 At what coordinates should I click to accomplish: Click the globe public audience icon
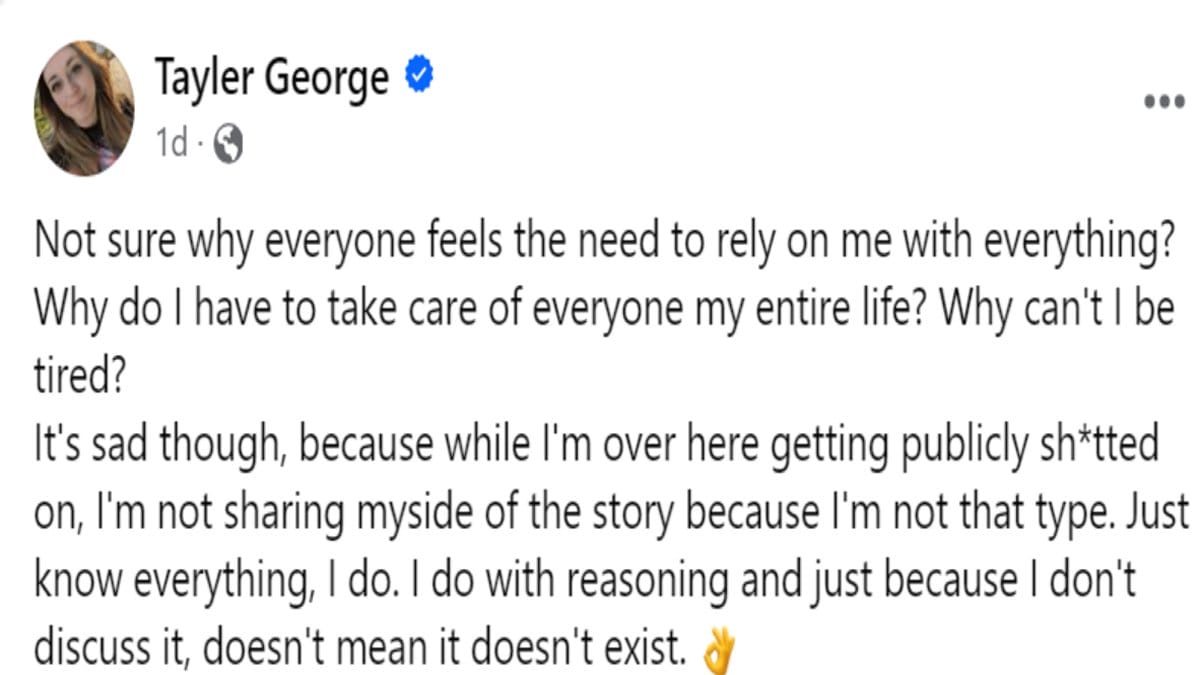click(228, 146)
